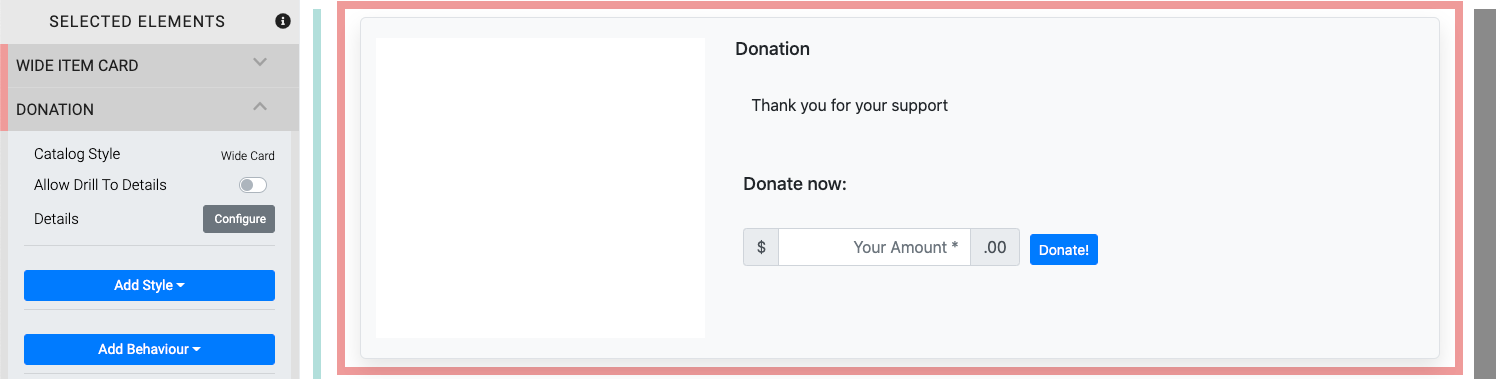Toggle Allow Drill To Details switch
The width and height of the screenshot is (1500, 379).
click(x=253, y=185)
